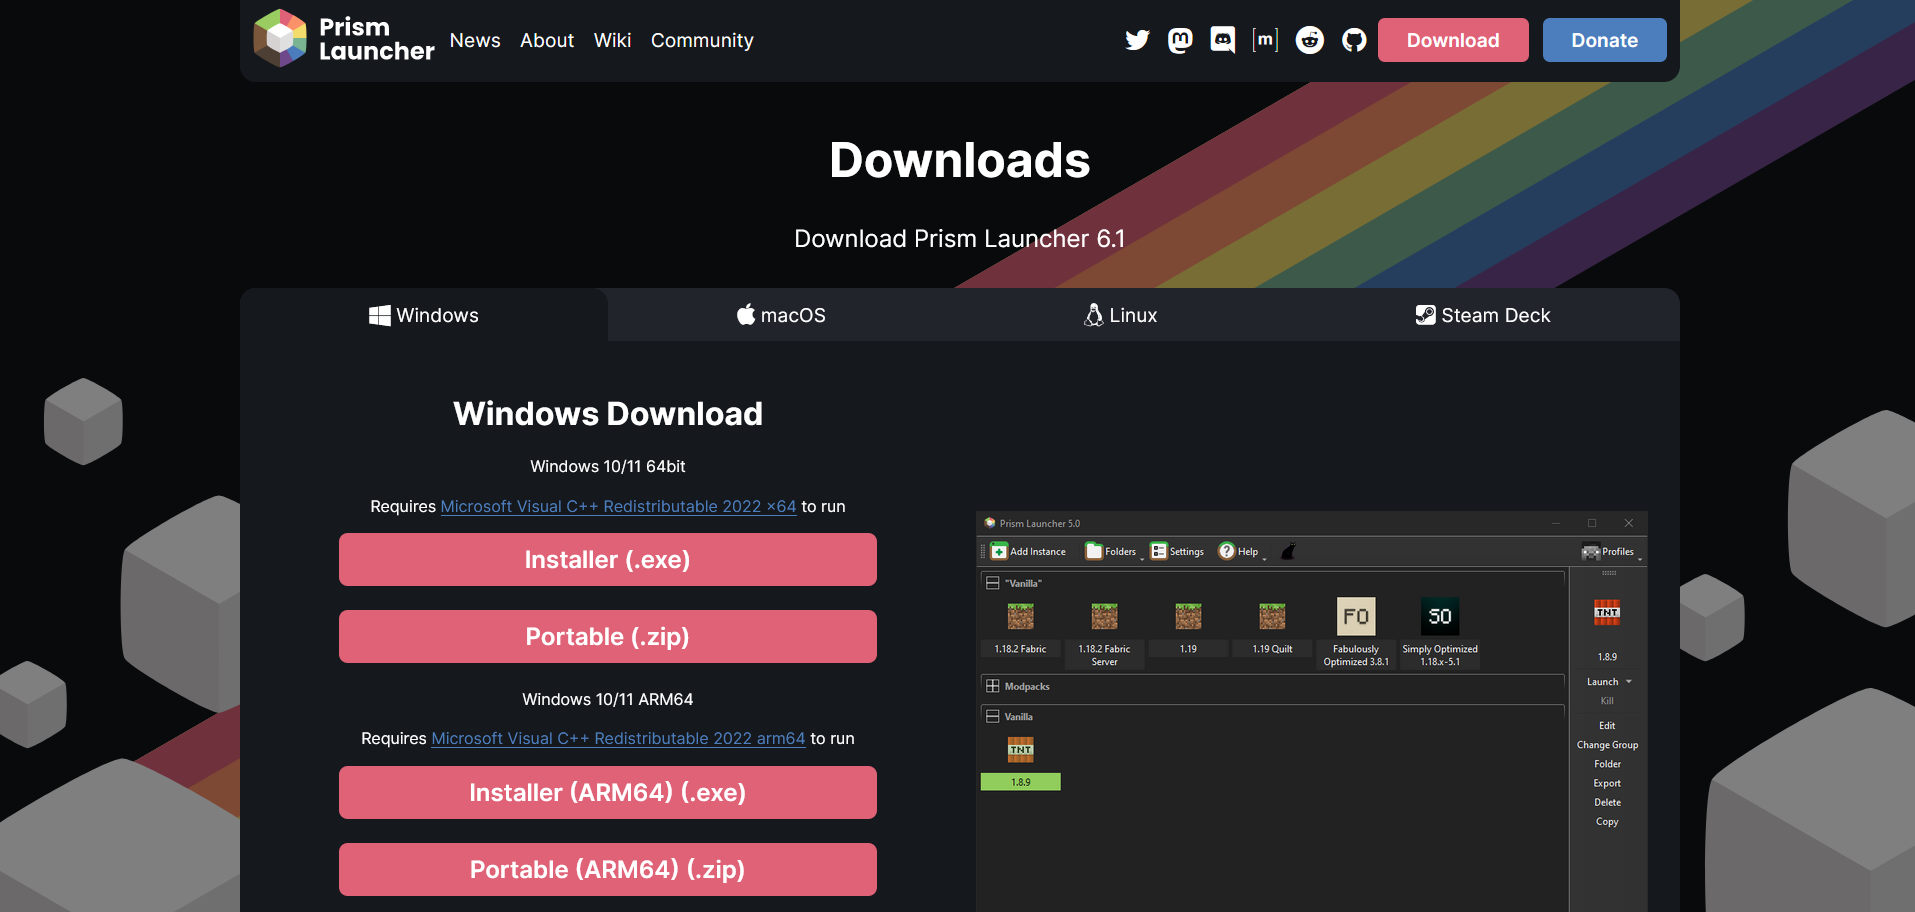1915x912 pixels.
Task: Open the Reddit community icon
Action: [1309, 40]
